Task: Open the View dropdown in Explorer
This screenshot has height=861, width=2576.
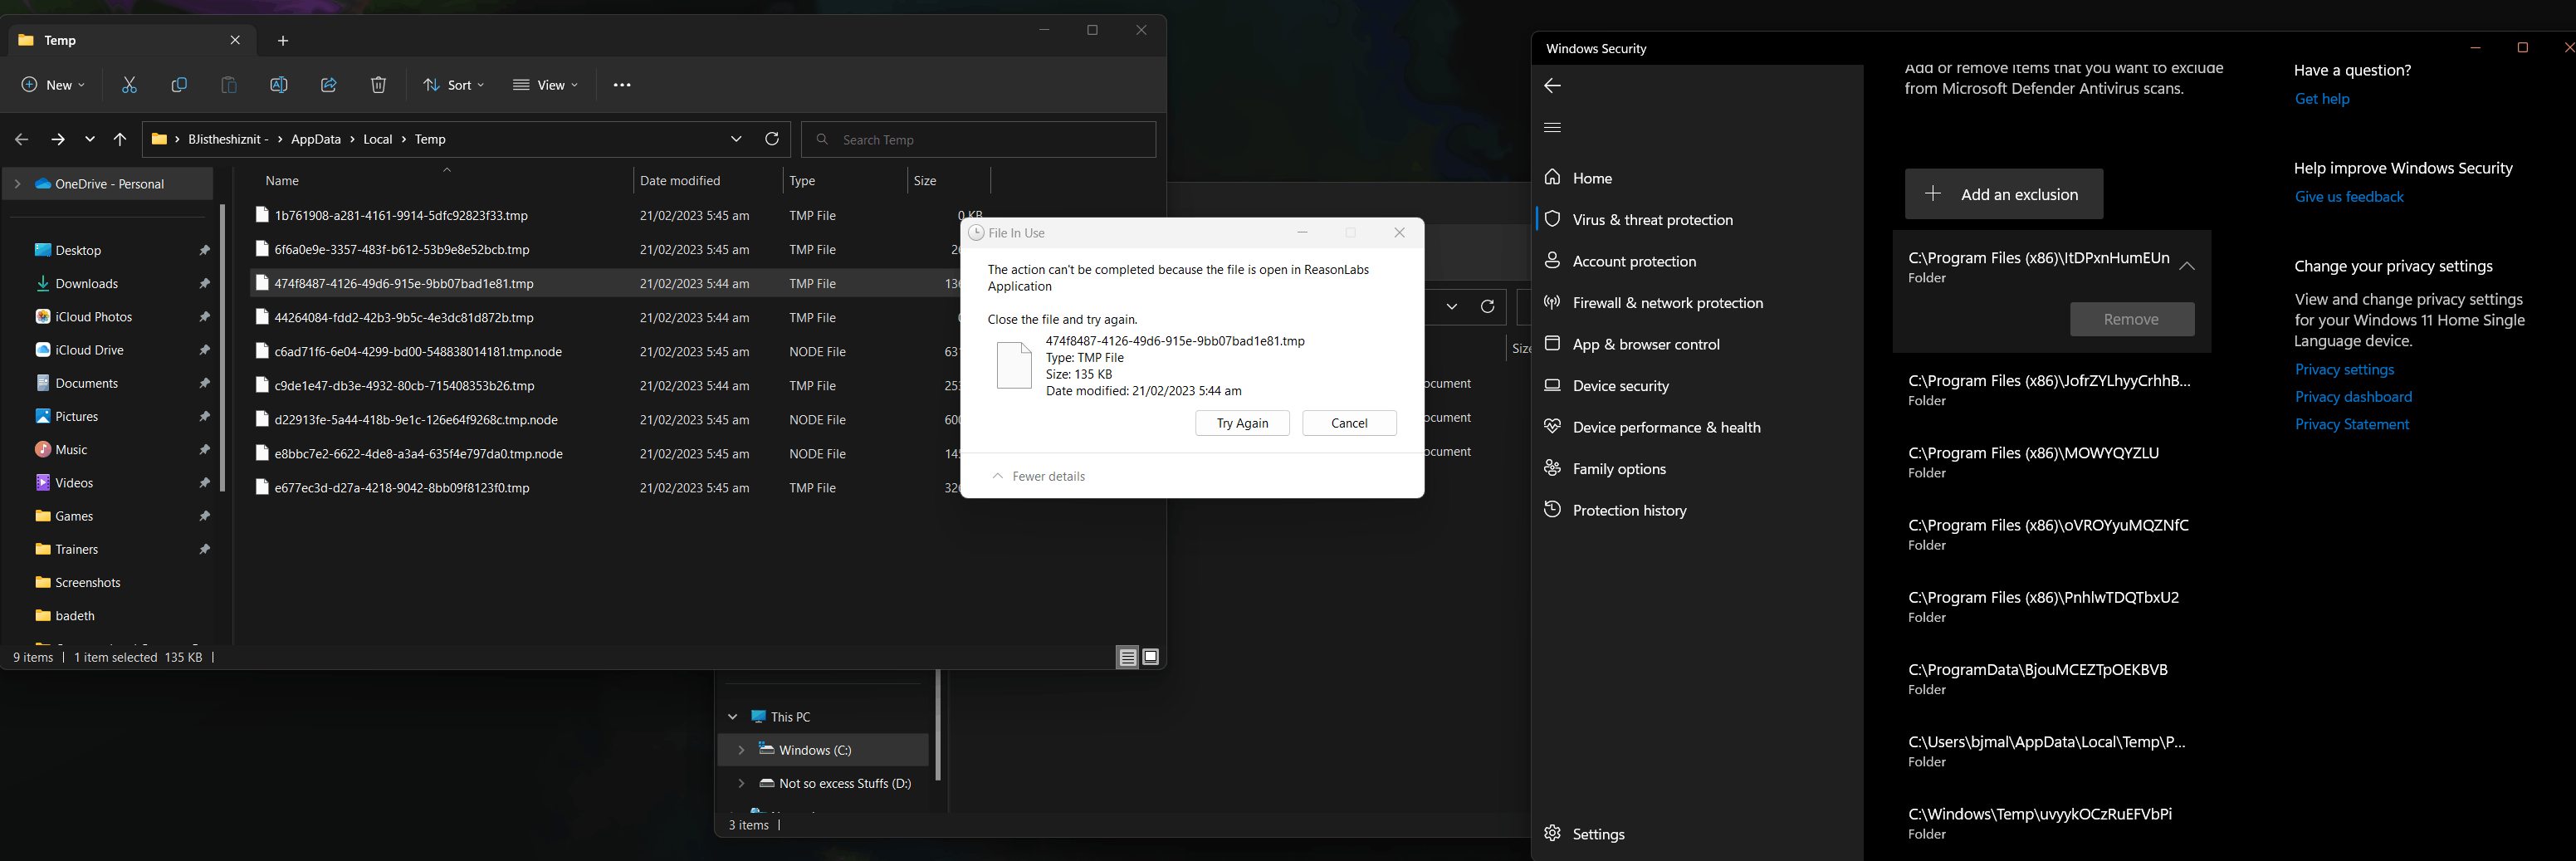Action: [546, 85]
